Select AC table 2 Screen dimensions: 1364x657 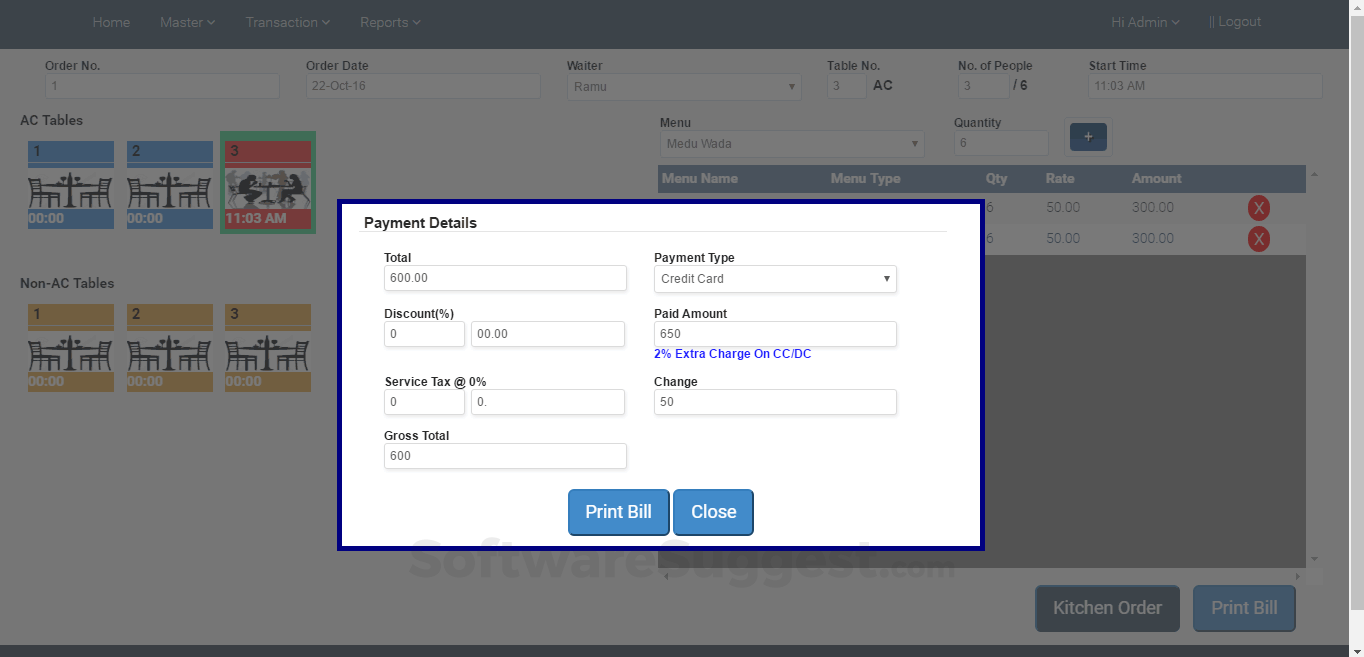[x=169, y=181]
